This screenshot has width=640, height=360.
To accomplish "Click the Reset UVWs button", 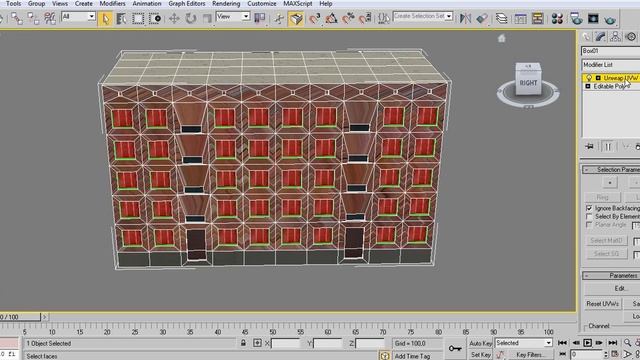I will click(603, 304).
